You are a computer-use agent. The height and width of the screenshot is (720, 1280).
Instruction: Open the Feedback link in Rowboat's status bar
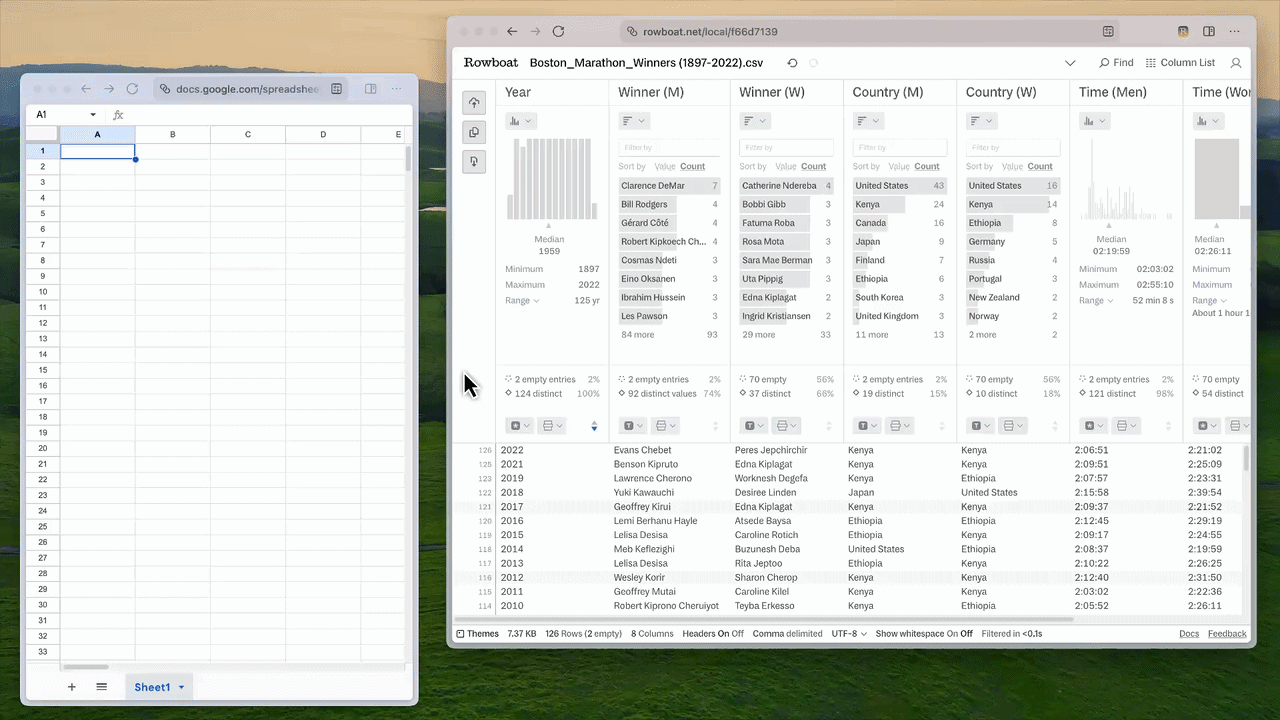pyautogui.click(x=1227, y=634)
